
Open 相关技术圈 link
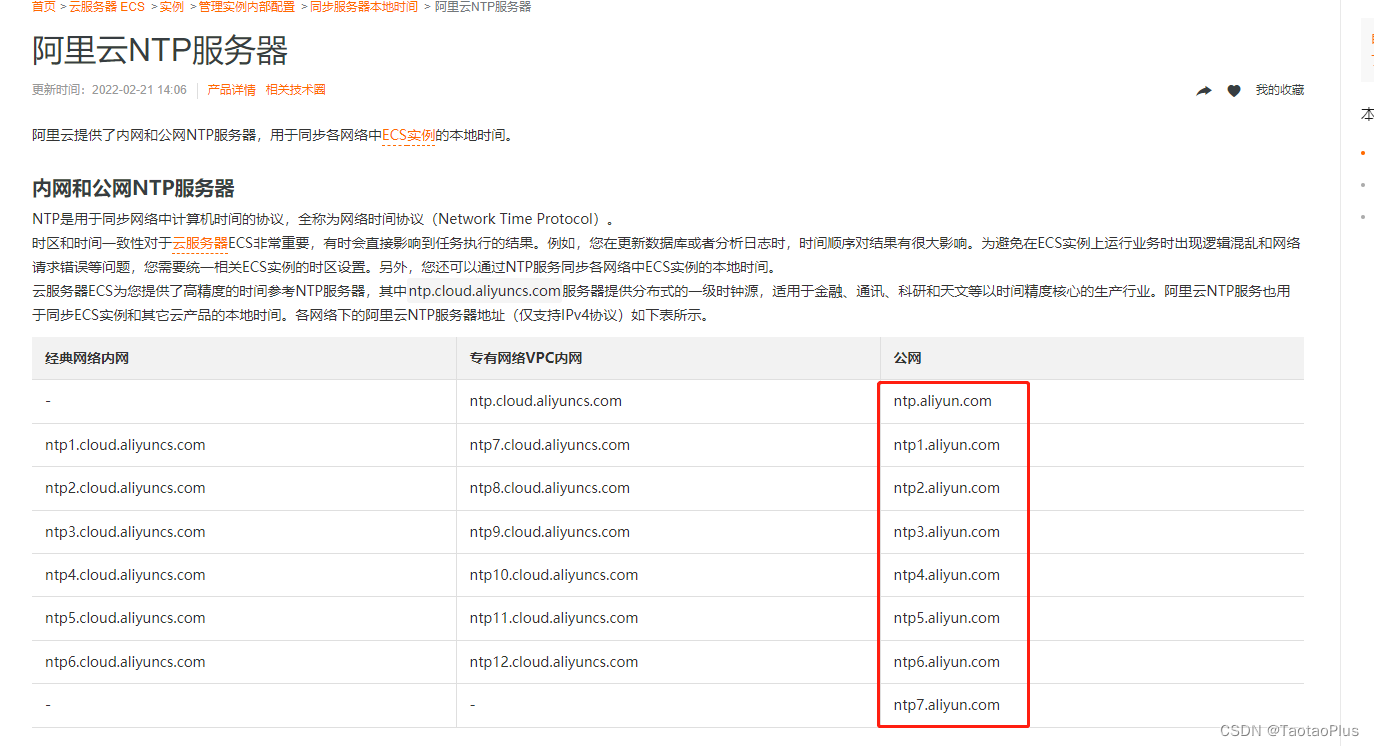(x=296, y=90)
